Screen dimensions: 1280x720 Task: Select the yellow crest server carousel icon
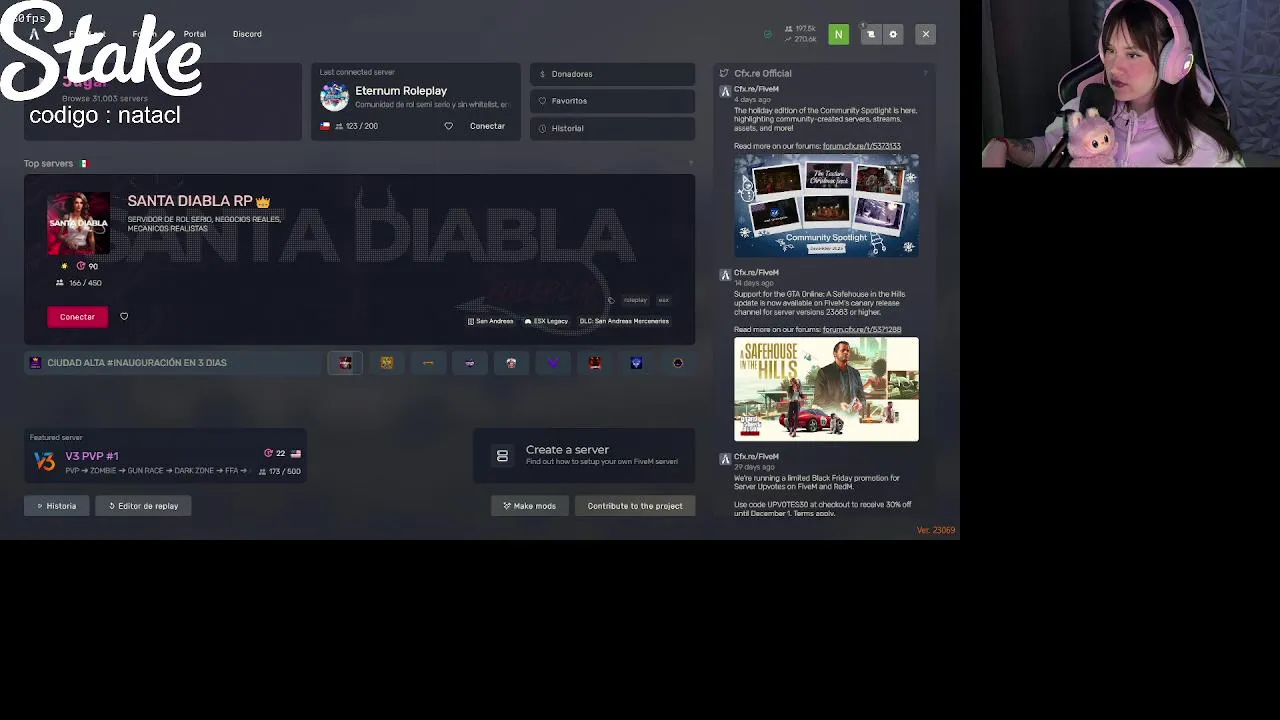tap(387, 363)
